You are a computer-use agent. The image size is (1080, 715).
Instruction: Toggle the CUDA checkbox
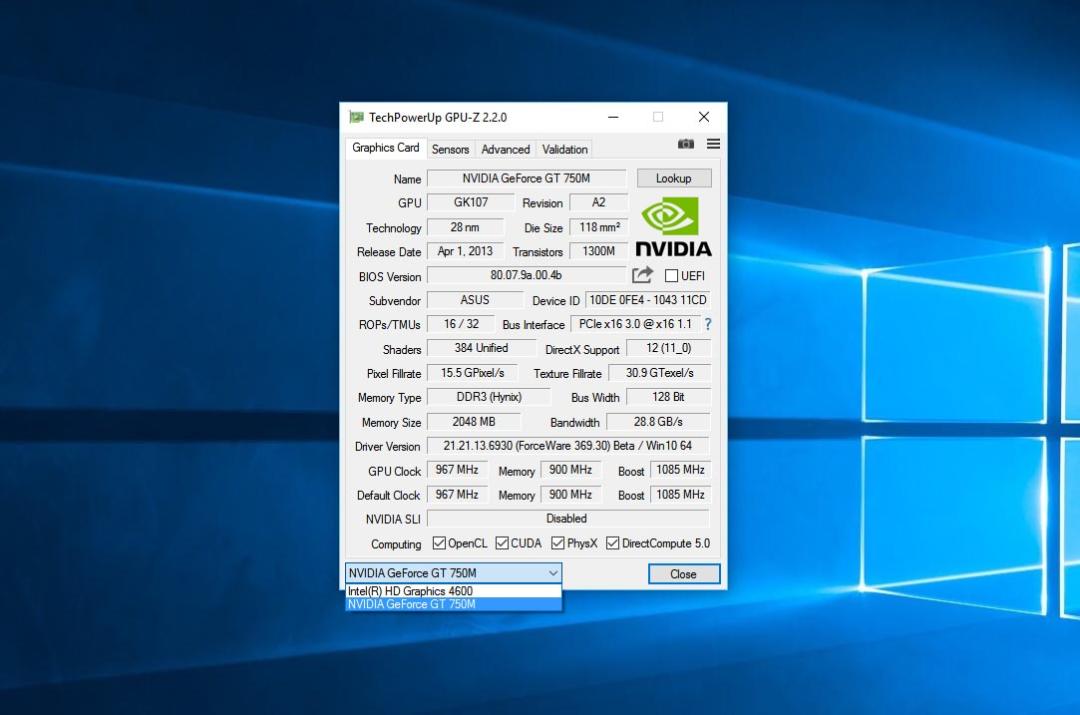[x=501, y=543]
